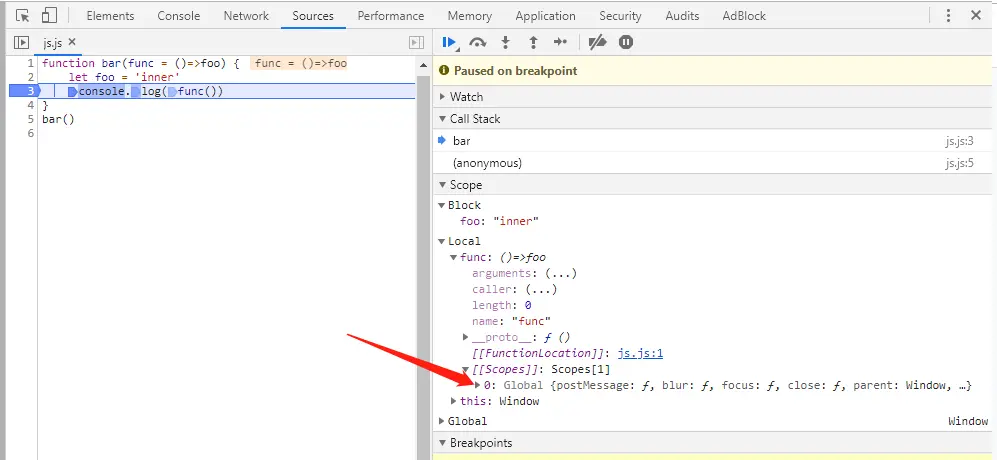Select the Sources tab
Image resolution: width=997 pixels, height=460 pixels.
point(313,16)
